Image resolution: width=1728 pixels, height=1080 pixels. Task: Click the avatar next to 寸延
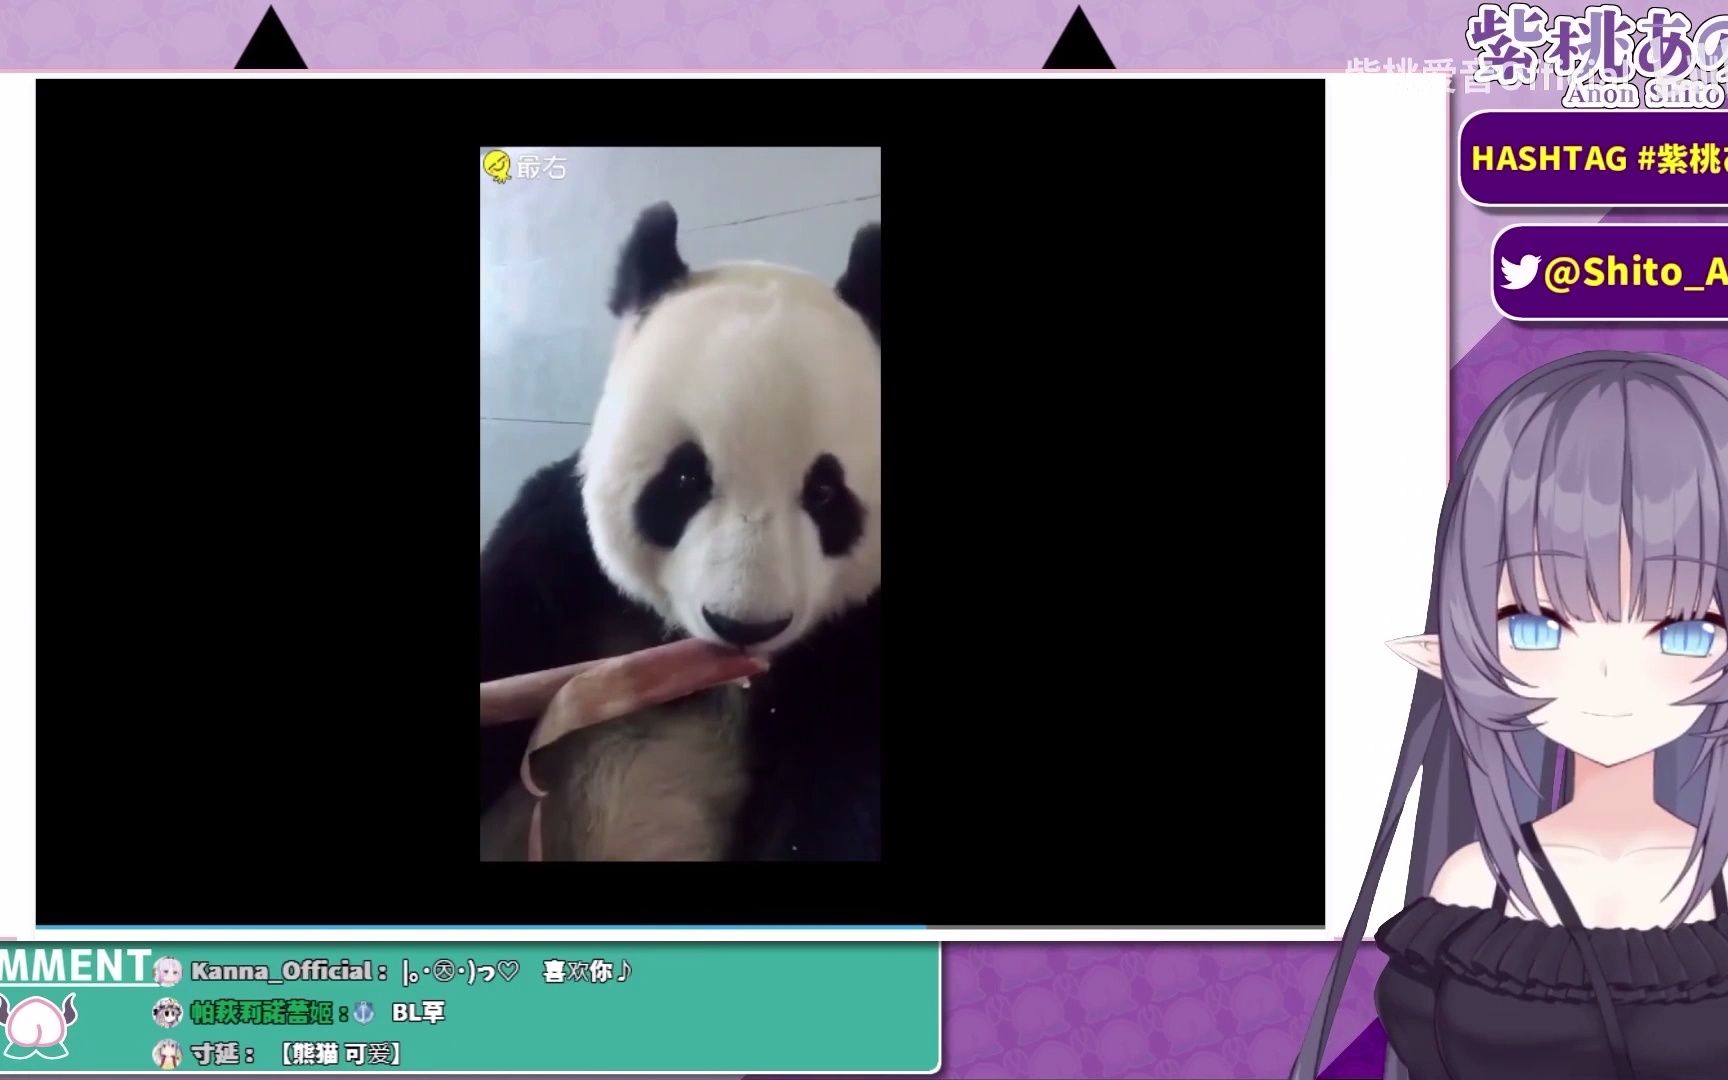[x=167, y=1054]
